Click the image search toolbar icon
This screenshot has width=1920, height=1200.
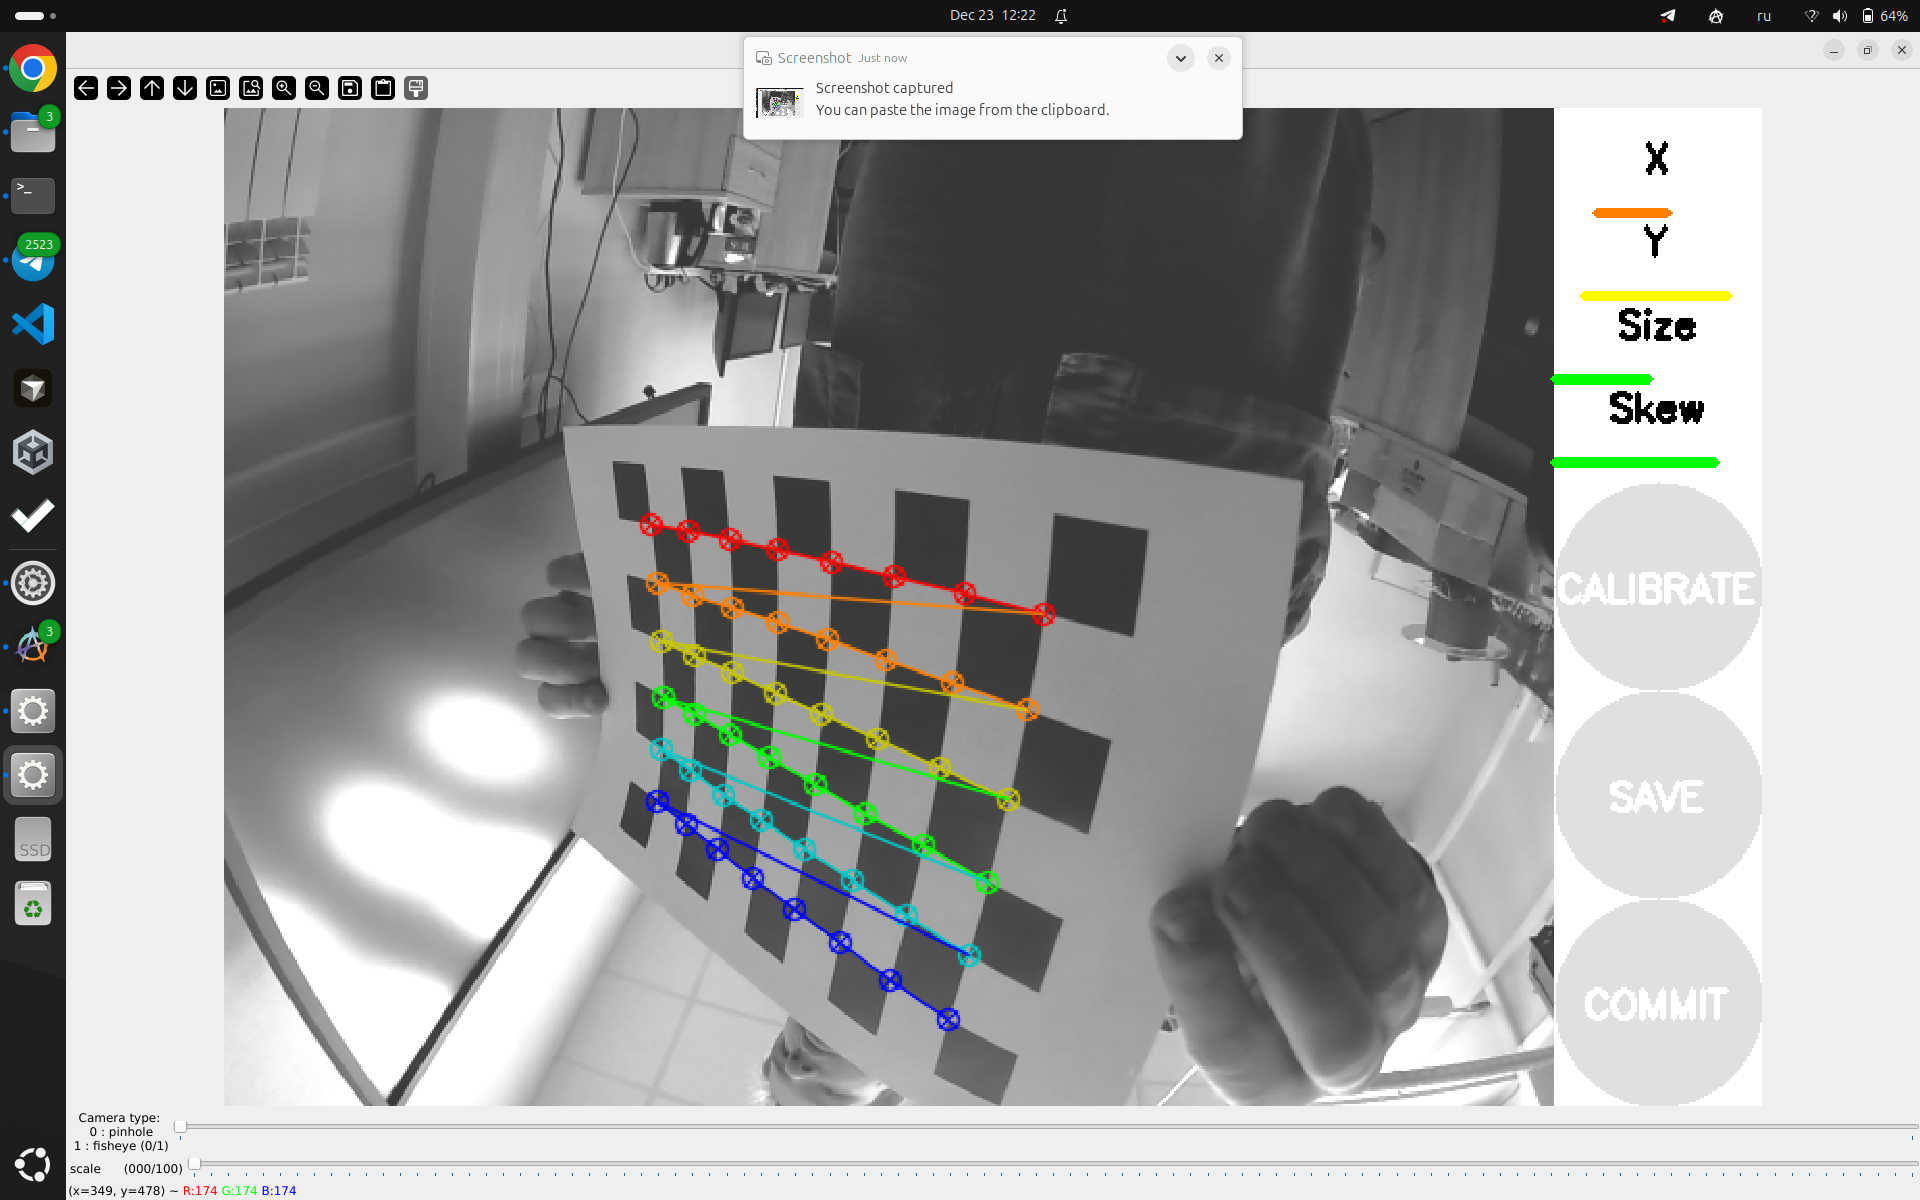coord(250,88)
